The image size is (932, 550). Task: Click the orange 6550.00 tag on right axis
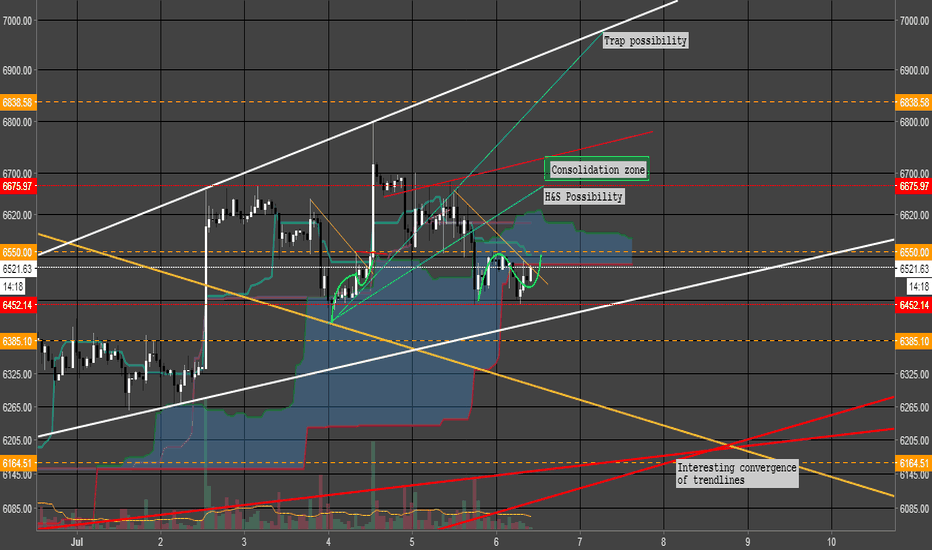click(913, 252)
